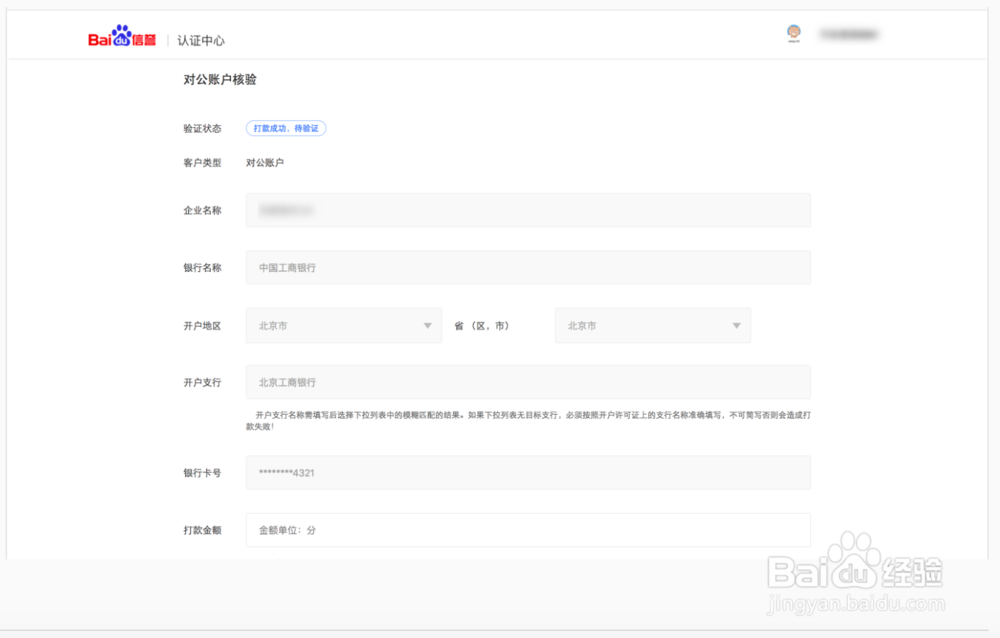Viewport: 1000px width, 638px height.
Task: Open the 开户地区 city dropdown showing 北京市
Action: [340, 325]
